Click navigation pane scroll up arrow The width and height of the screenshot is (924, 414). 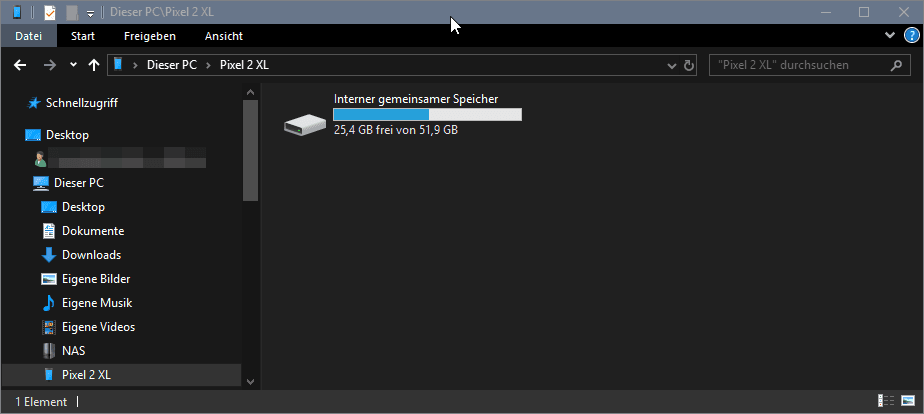pos(250,92)
